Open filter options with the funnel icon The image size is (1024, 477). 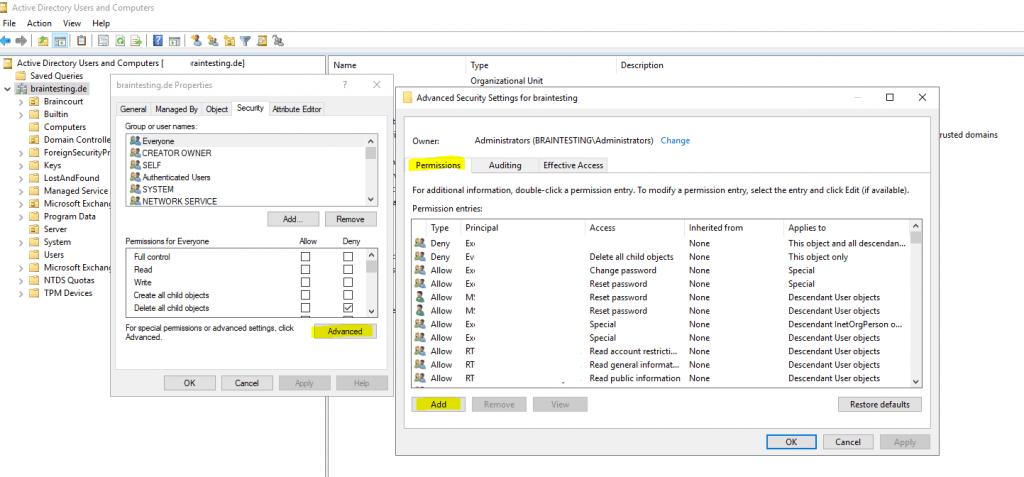coord(246,41)
